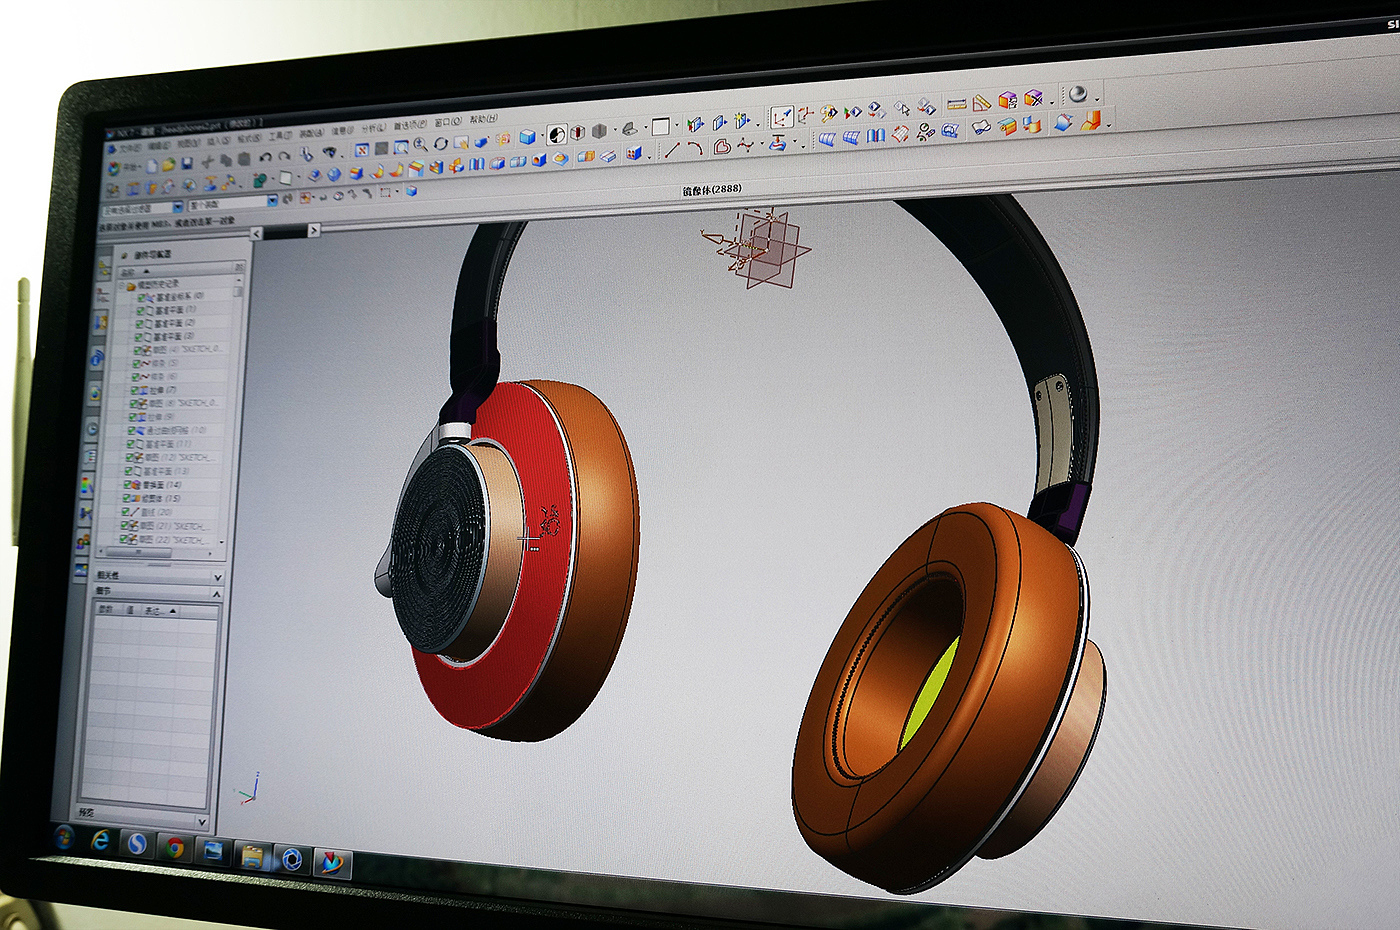This screenshot has height=930, width=1400.
Task: Open the 首选项(P) menu
Action: 410,126
